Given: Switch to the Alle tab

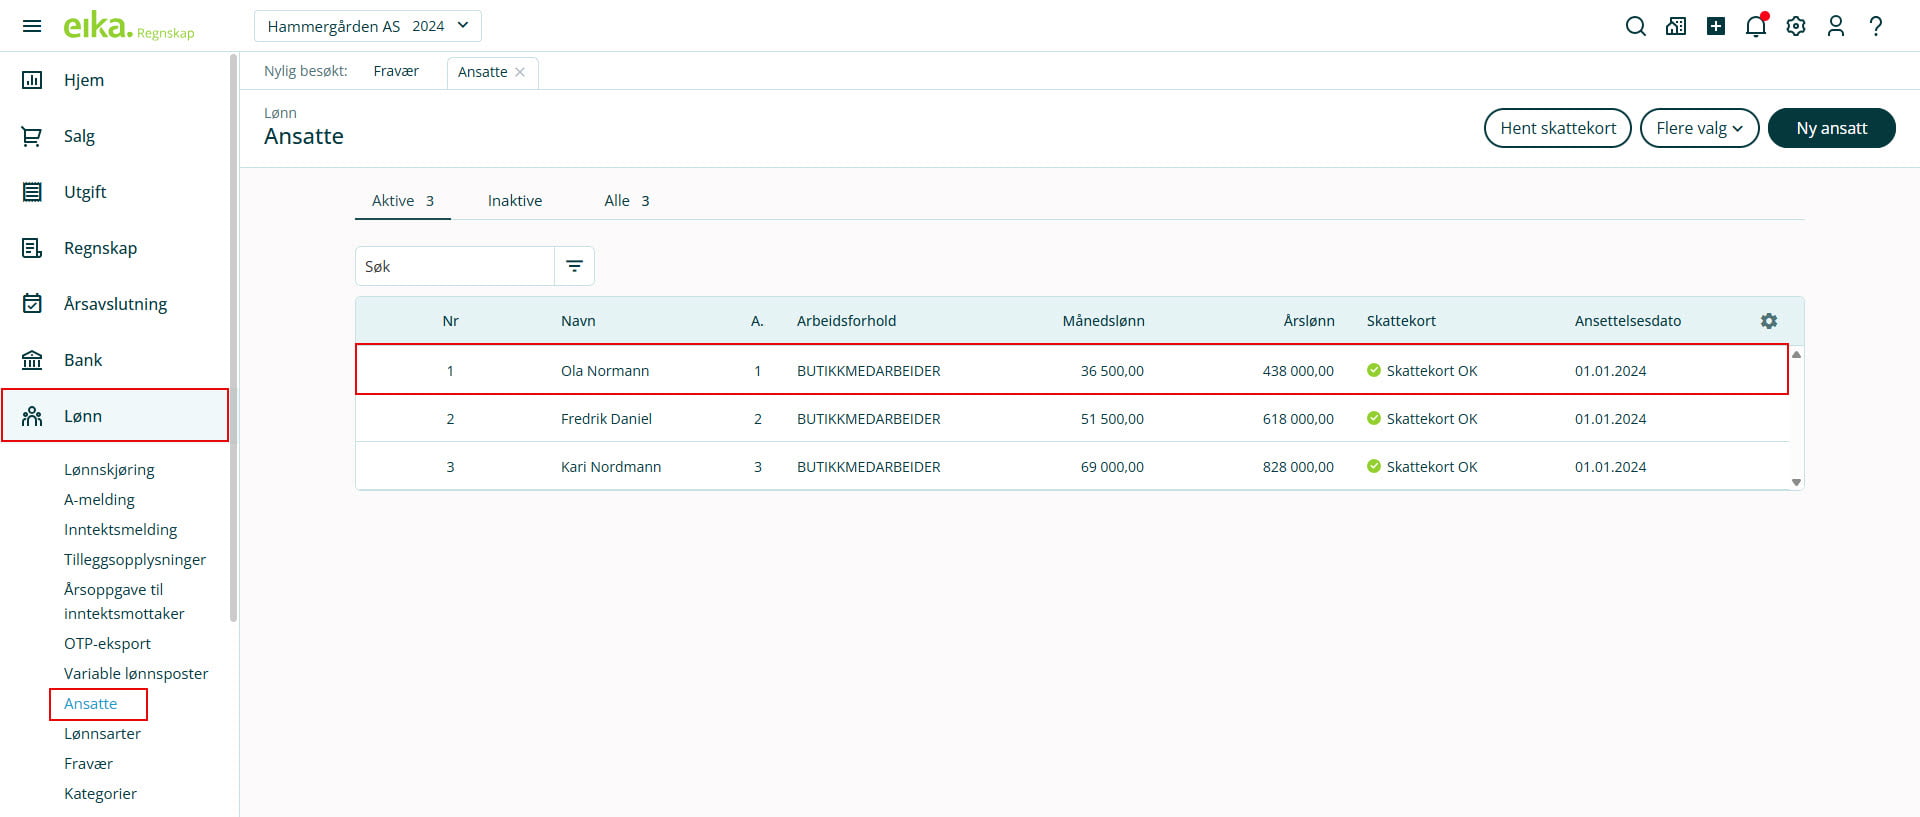Looking at the screenshot, I should click(x=625, y=201).
